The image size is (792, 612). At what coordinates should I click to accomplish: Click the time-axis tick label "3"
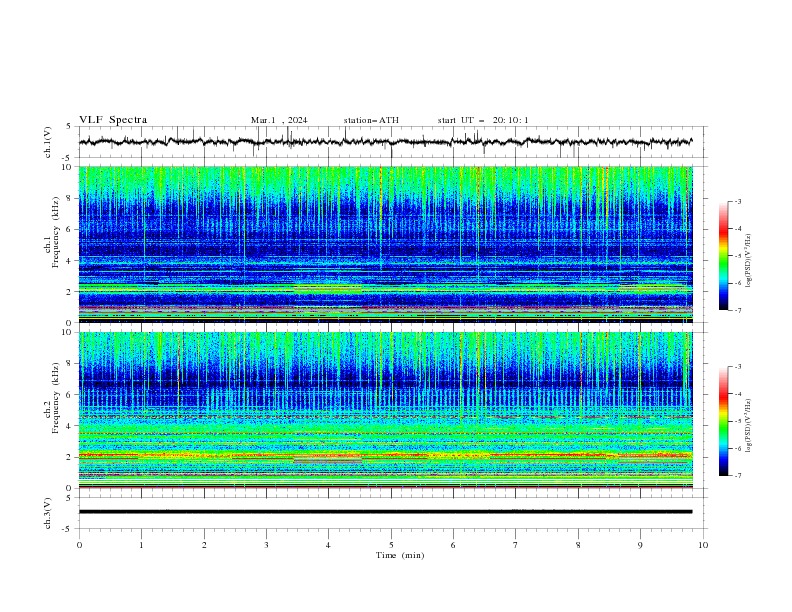click(266, 545)
